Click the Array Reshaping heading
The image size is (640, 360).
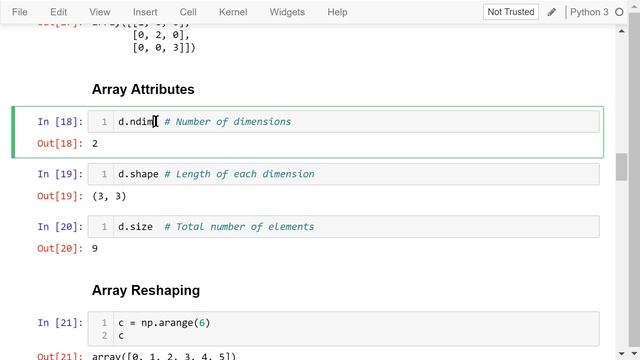[x=146, y=291]
